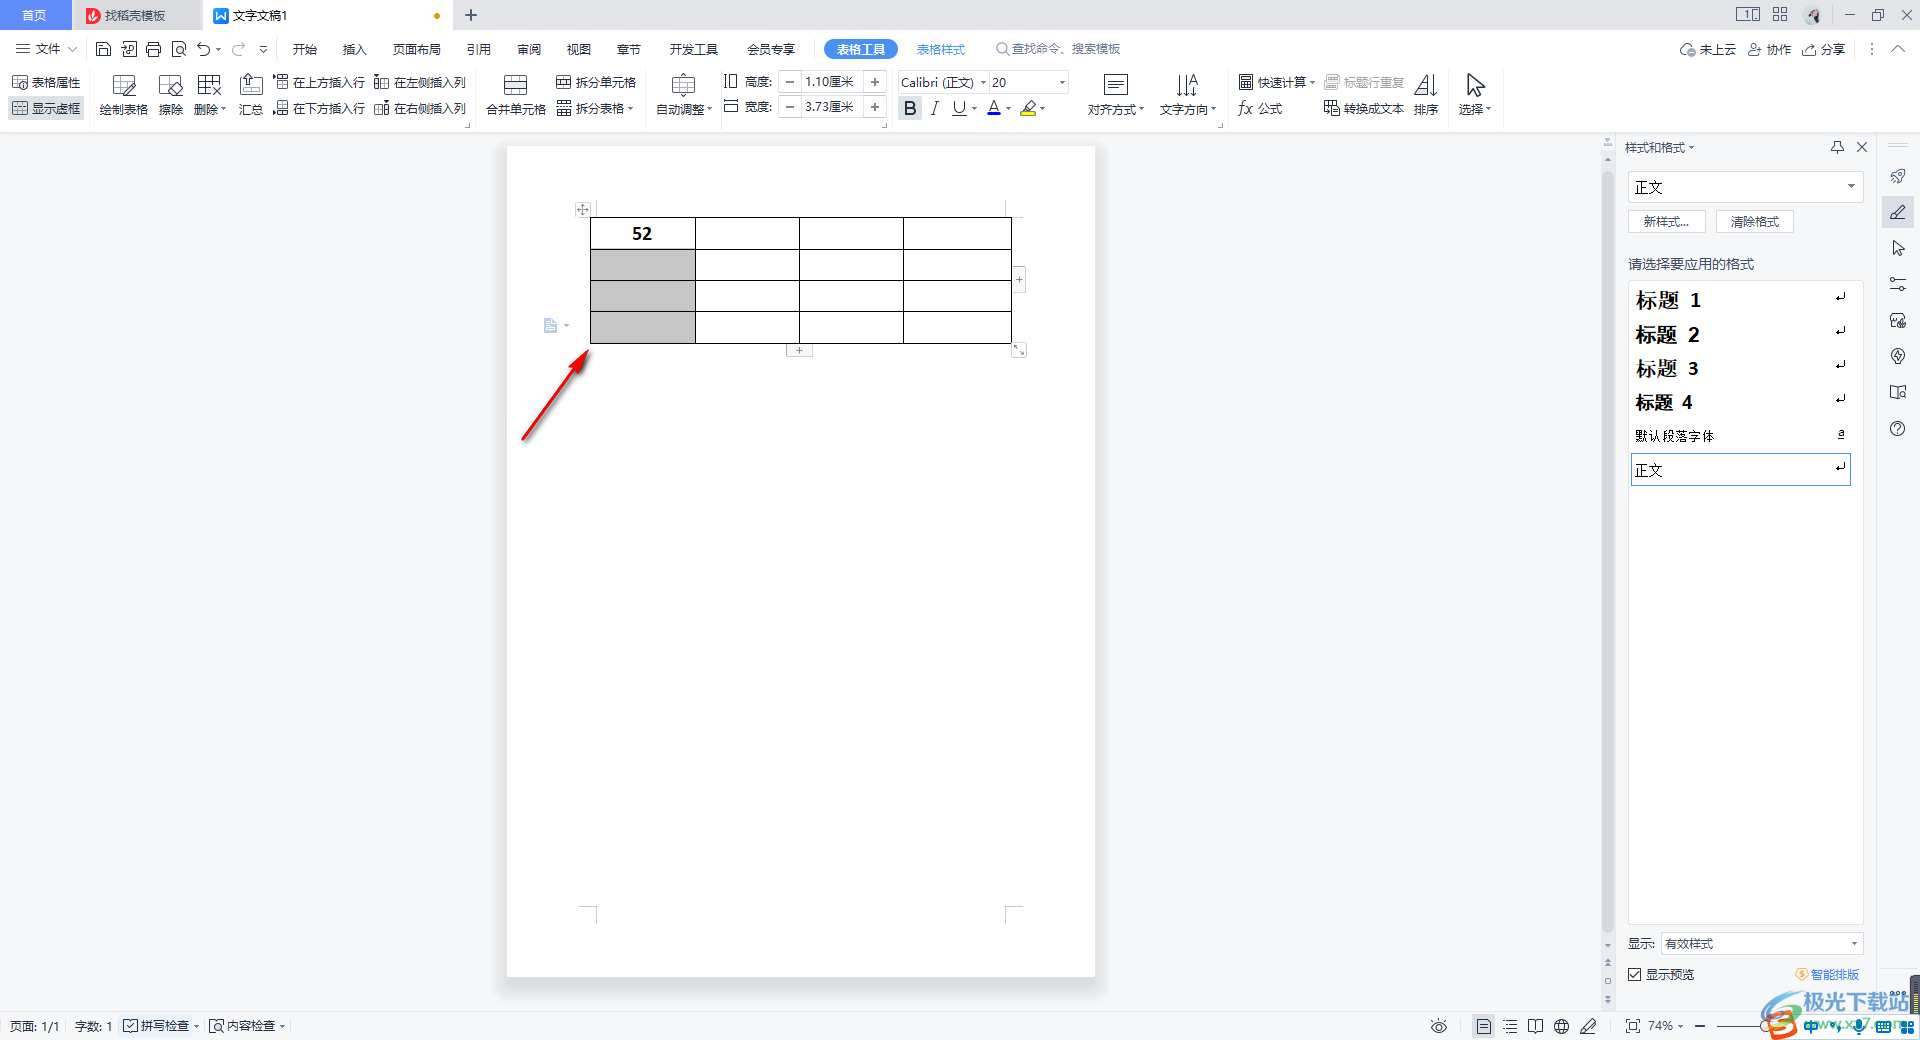Open the help icon in right sidebar
The height and width of the screenshot is (1040, 1920).
coord(1898,428)
